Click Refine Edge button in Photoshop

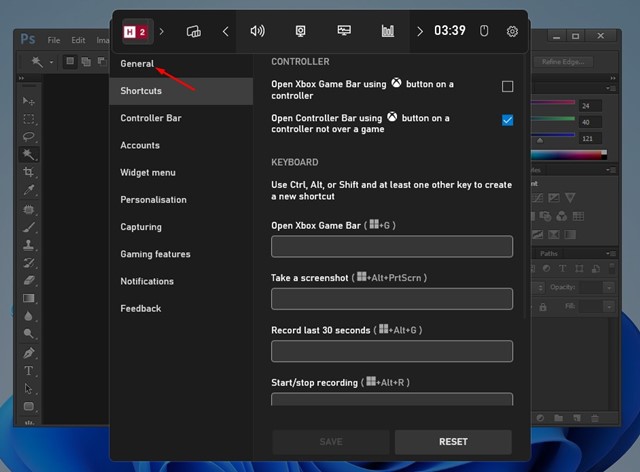pos(563,62)
